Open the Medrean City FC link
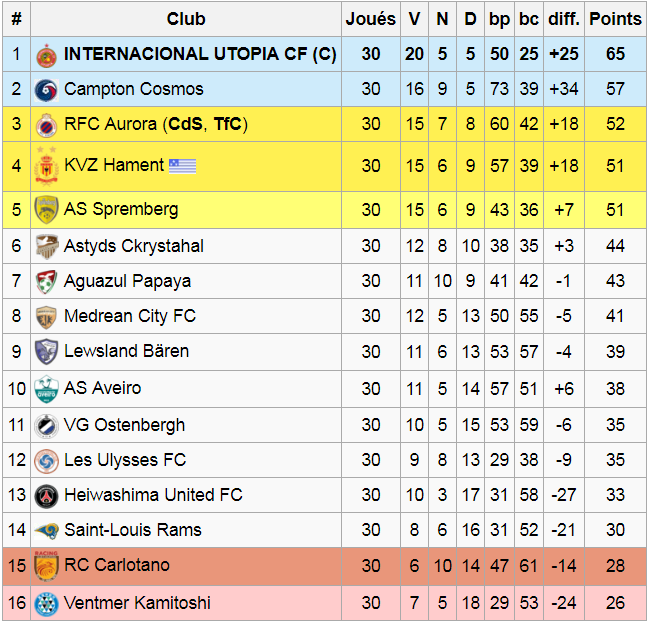 (x=130, y=317)
